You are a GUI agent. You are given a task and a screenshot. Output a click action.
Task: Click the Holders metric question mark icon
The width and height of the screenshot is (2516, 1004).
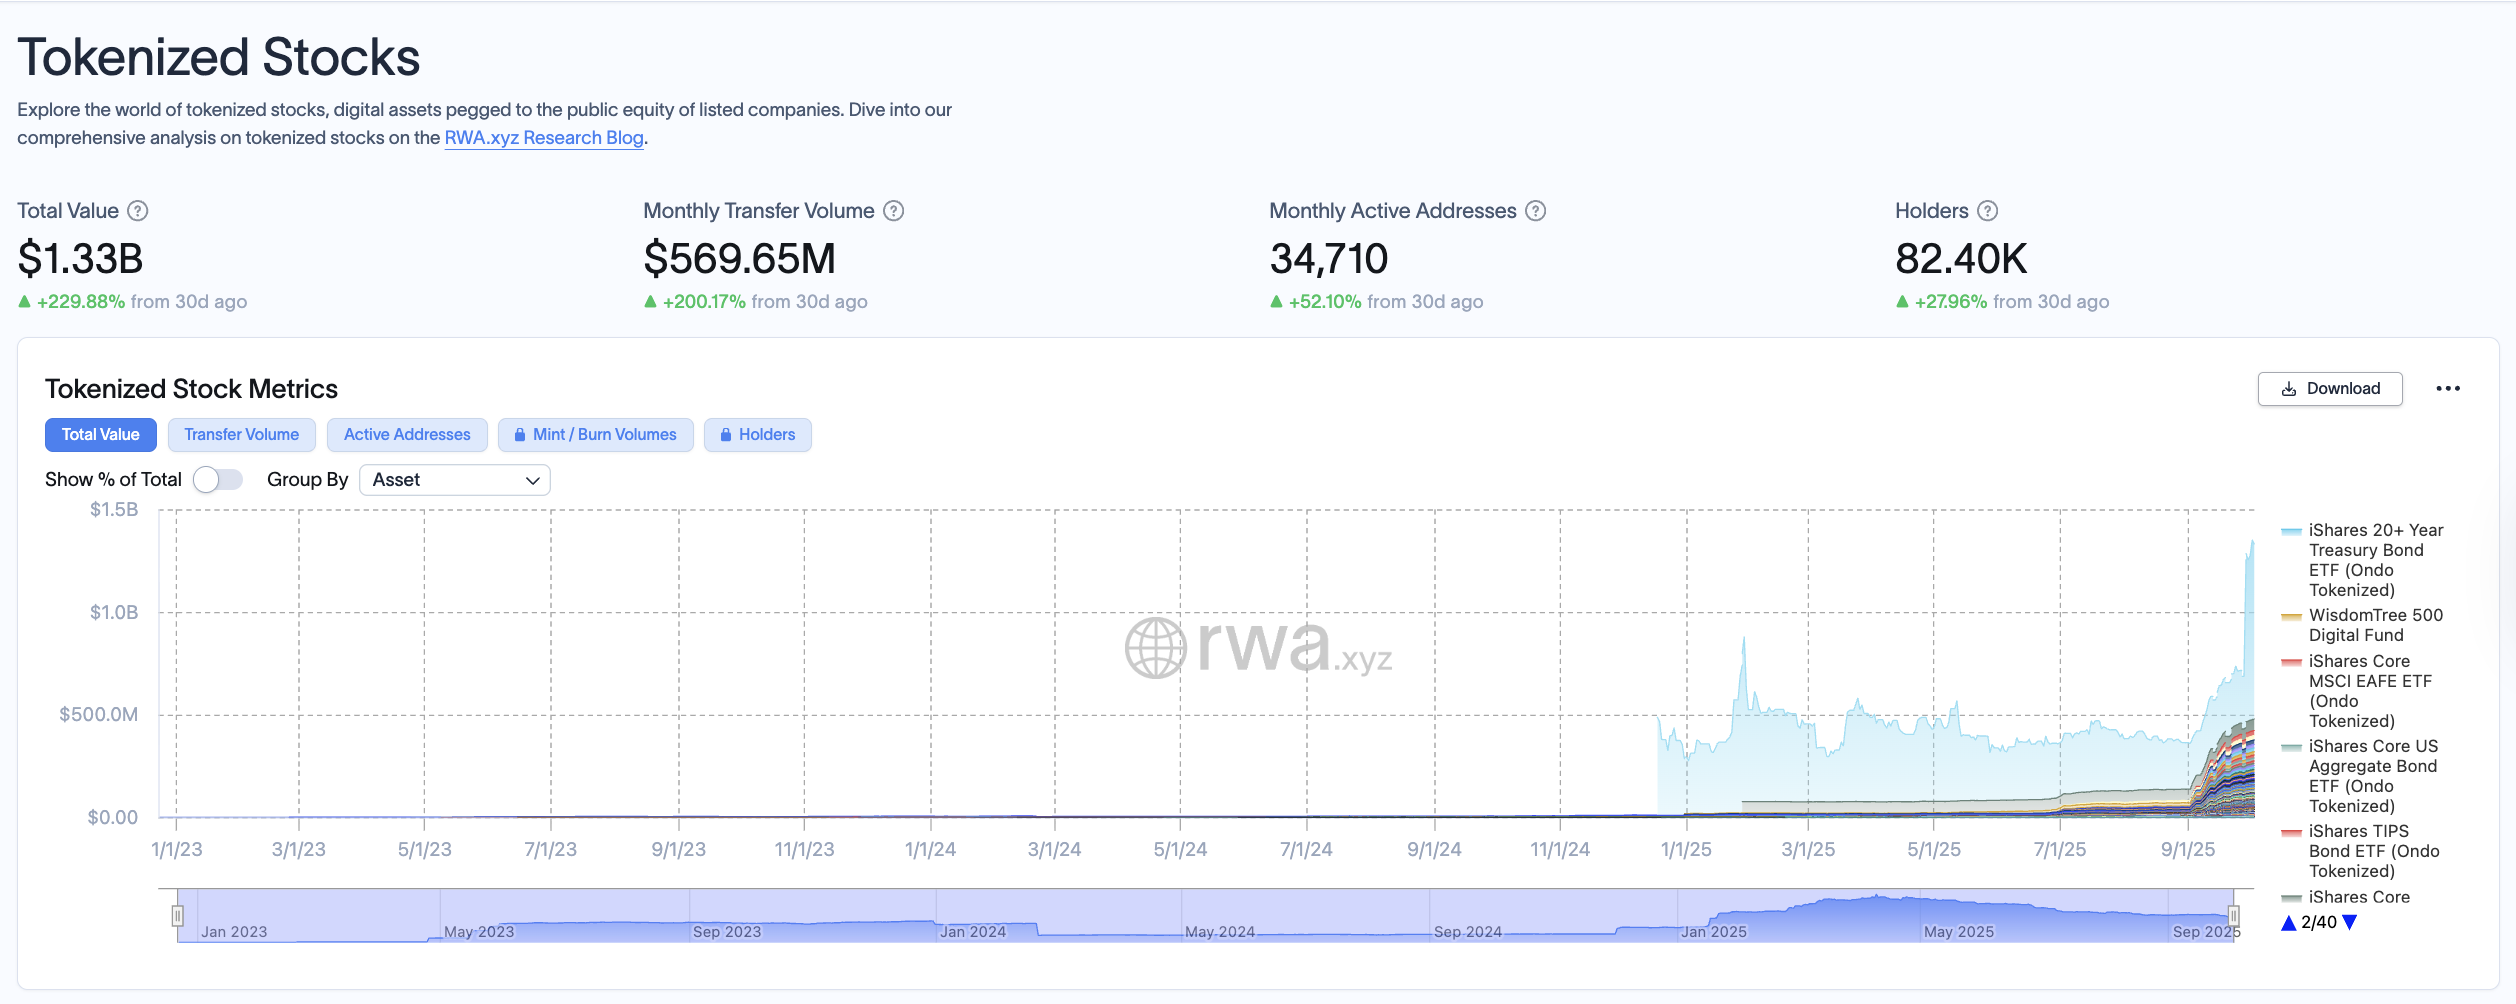pos(1986,210)
